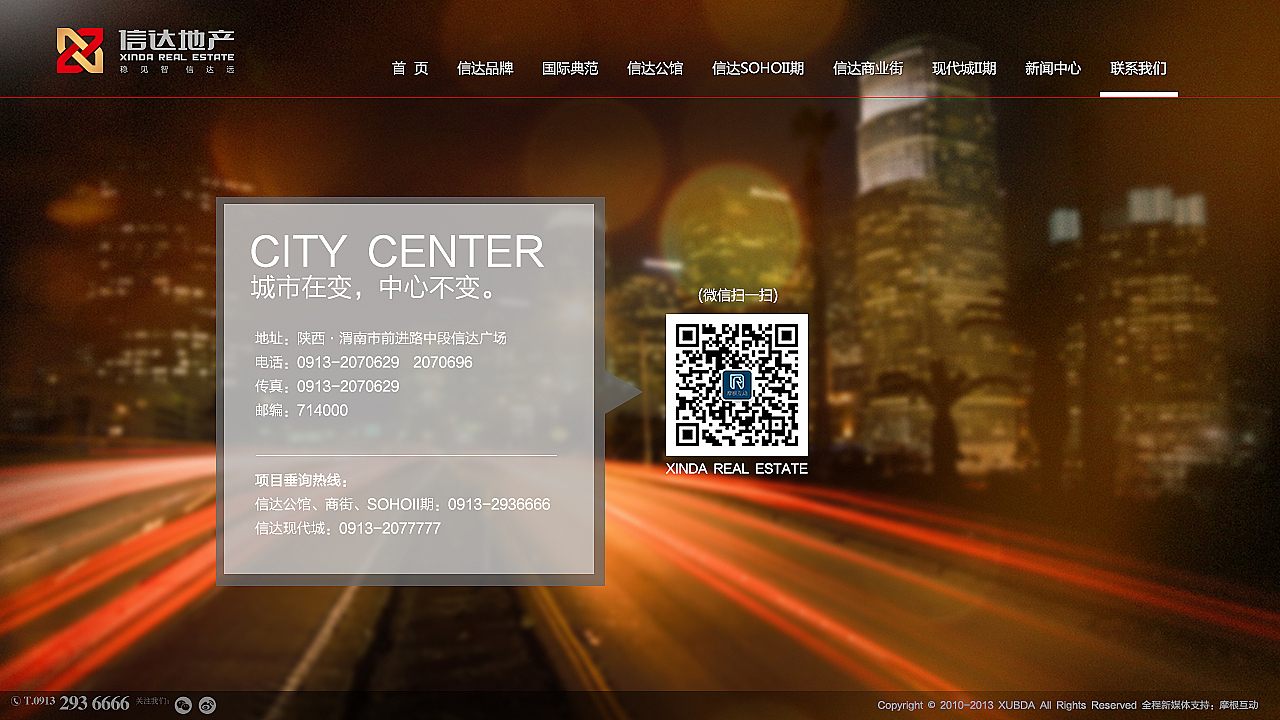Open the 信达SOHOII期 menu item
Screen dimensions: 1280x720
click(758, 68)
